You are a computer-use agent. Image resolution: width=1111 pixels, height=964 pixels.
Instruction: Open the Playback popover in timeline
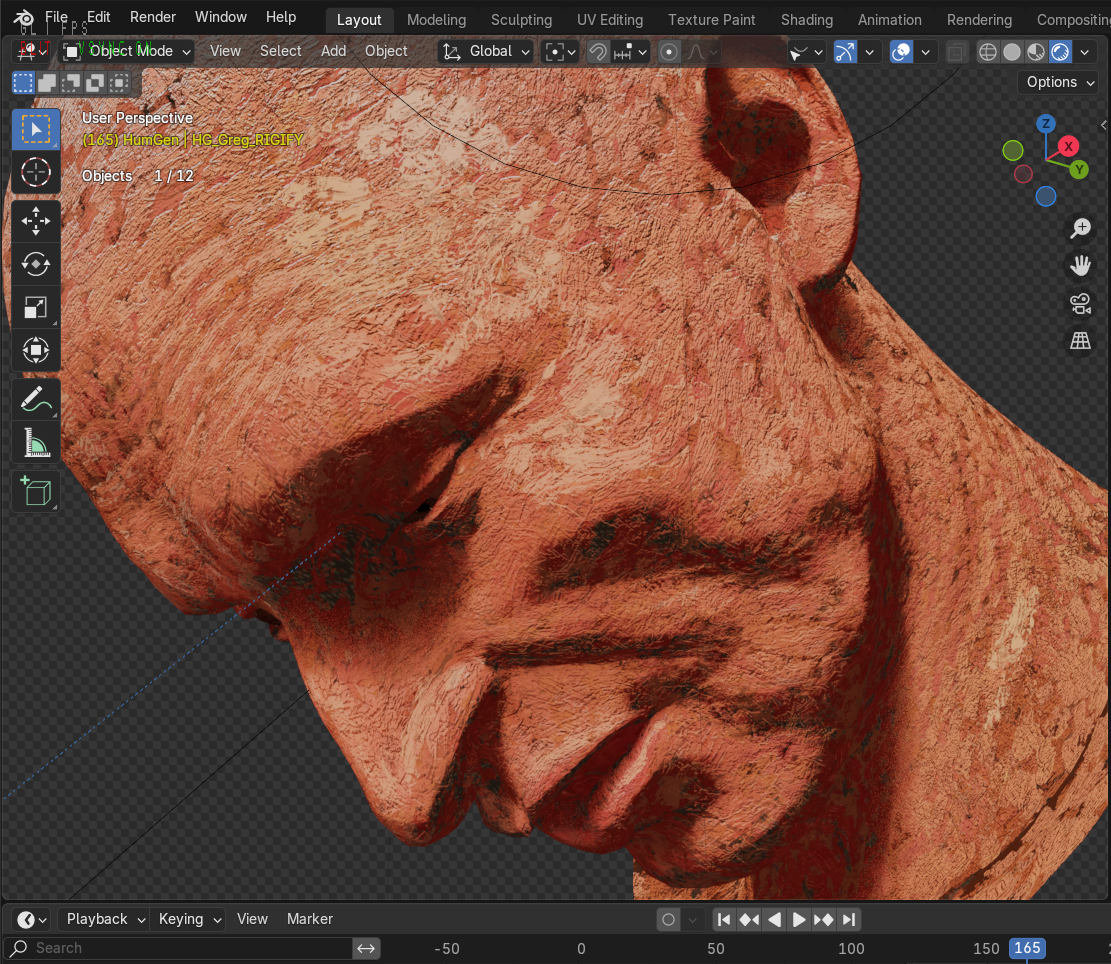104,919
